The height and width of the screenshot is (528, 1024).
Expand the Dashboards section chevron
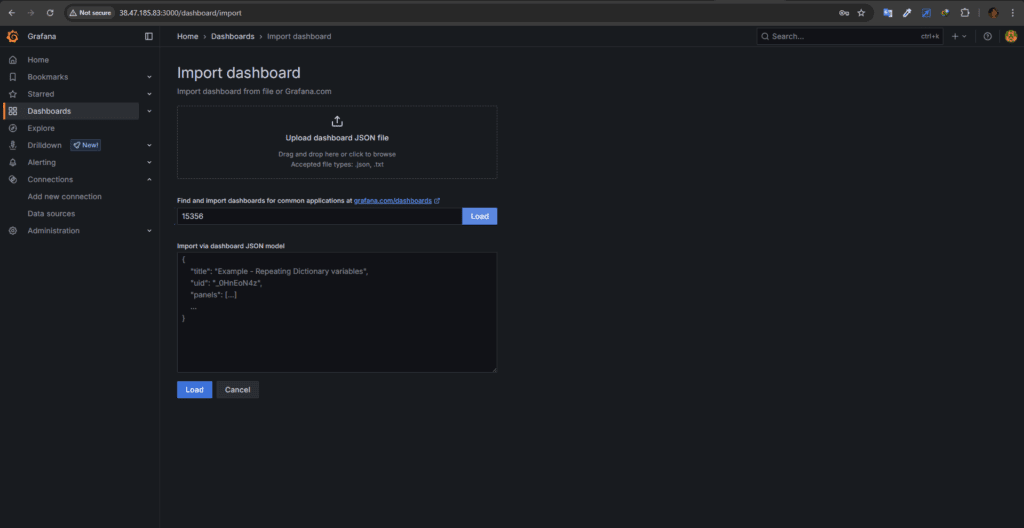coord(149,111)
